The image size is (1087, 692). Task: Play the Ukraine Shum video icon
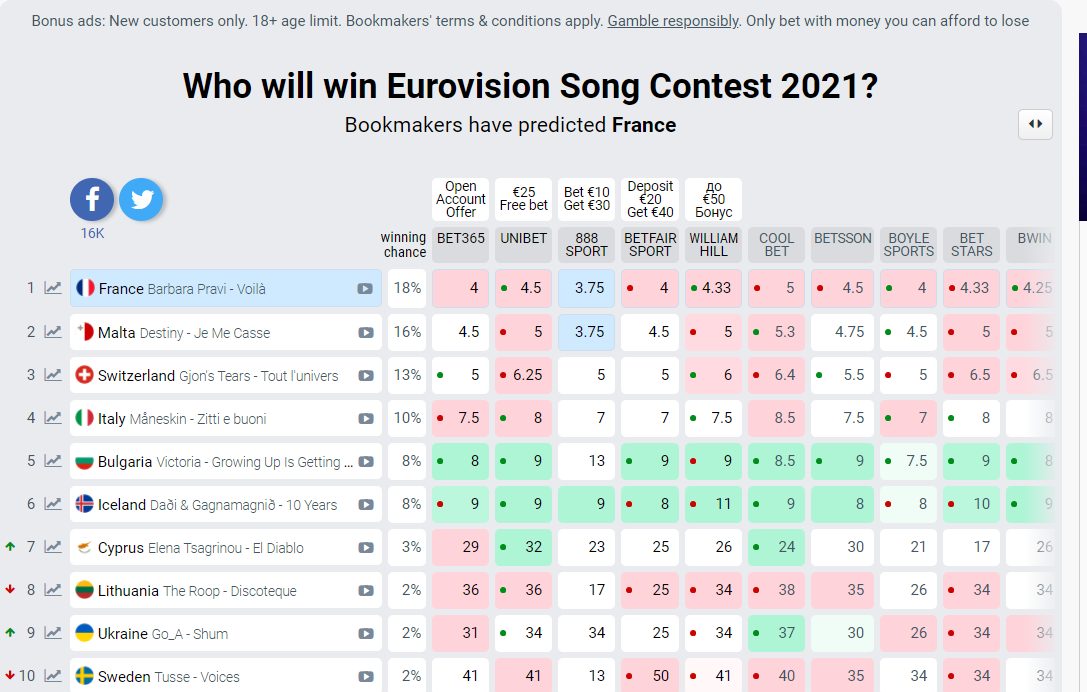(x=366, y=634)
